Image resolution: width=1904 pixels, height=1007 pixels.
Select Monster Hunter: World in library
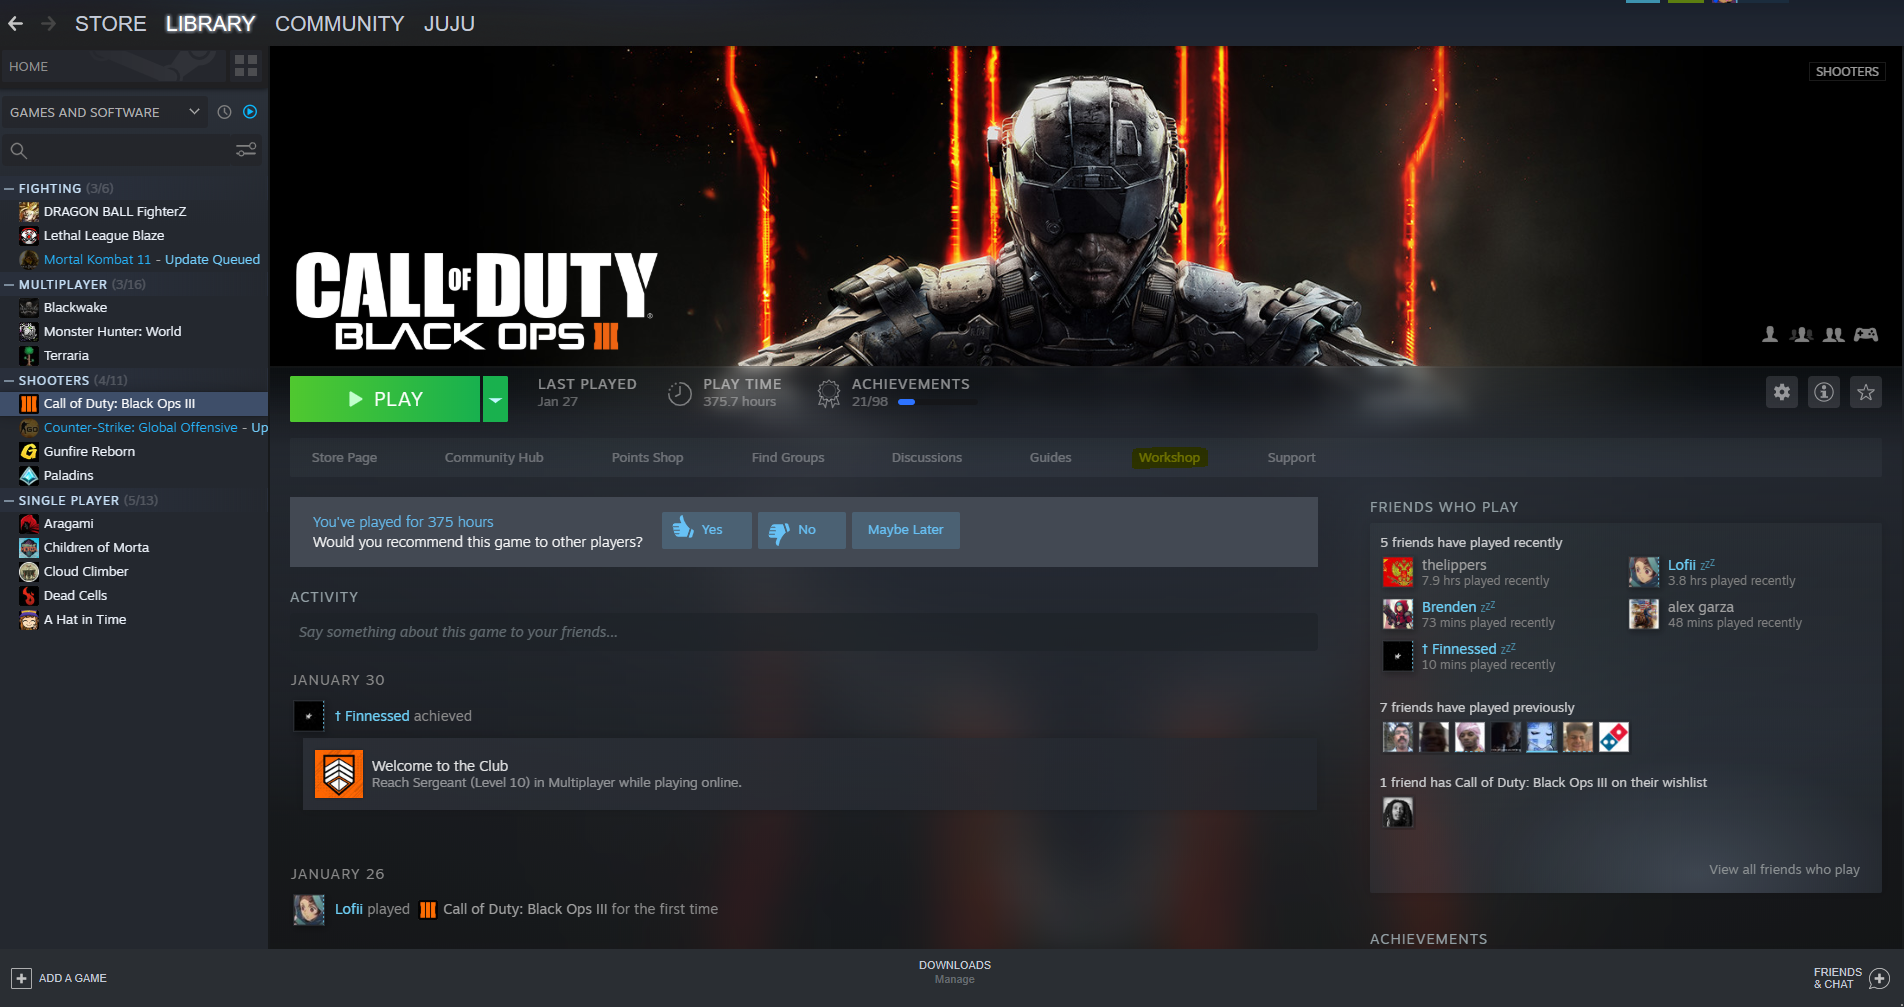[134, 331]
